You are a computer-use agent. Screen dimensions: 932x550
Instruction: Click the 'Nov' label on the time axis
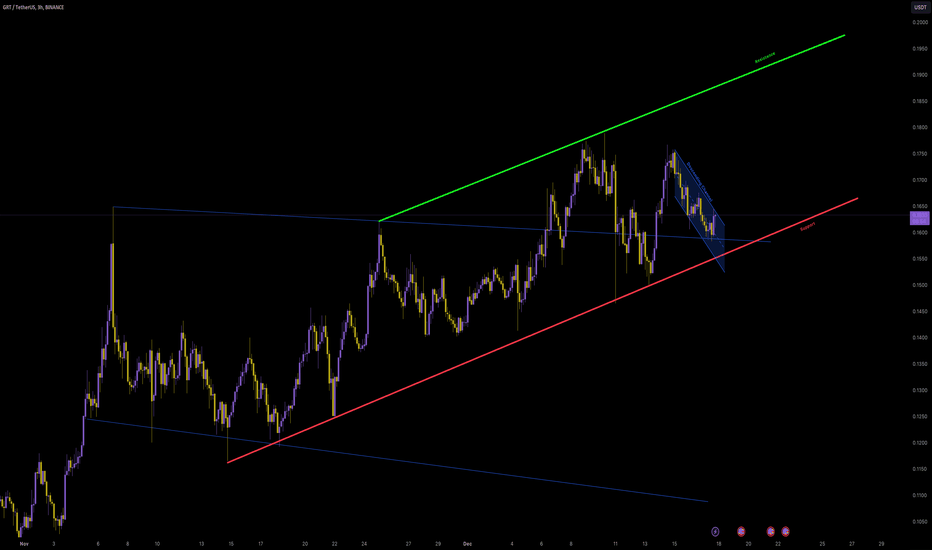24,543
